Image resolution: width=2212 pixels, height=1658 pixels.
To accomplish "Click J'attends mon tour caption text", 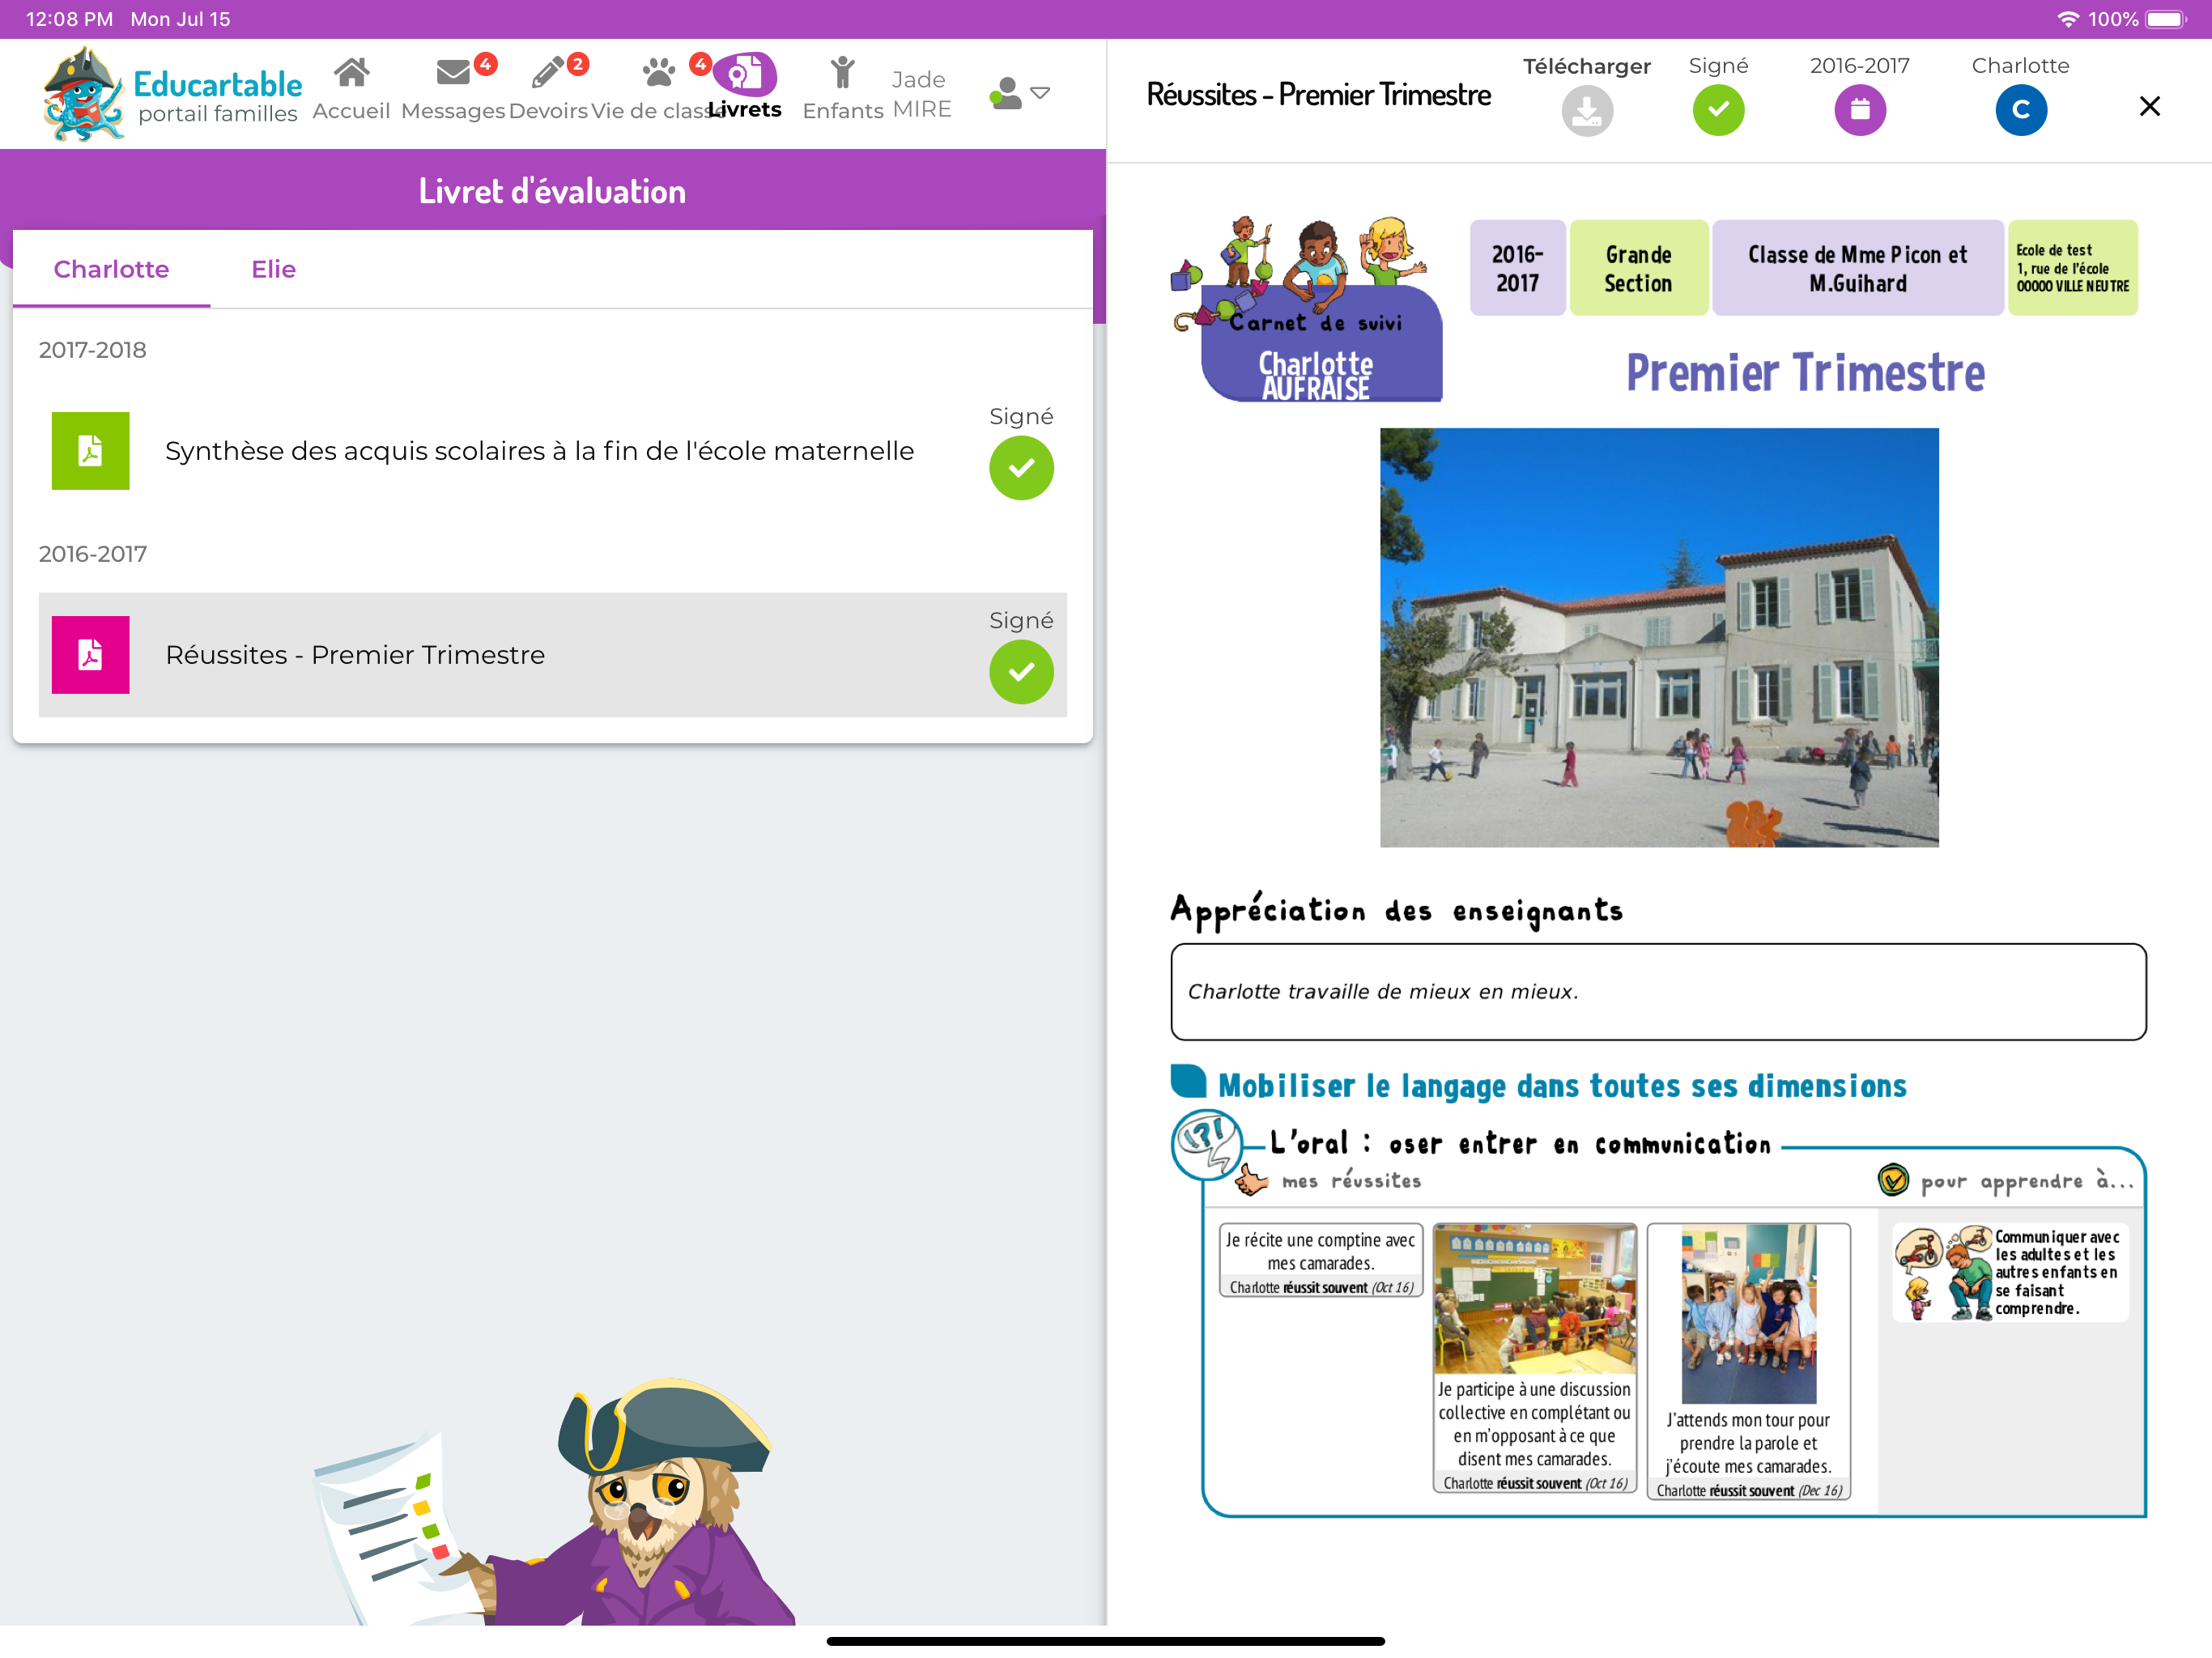I will click(1748, 1443).
